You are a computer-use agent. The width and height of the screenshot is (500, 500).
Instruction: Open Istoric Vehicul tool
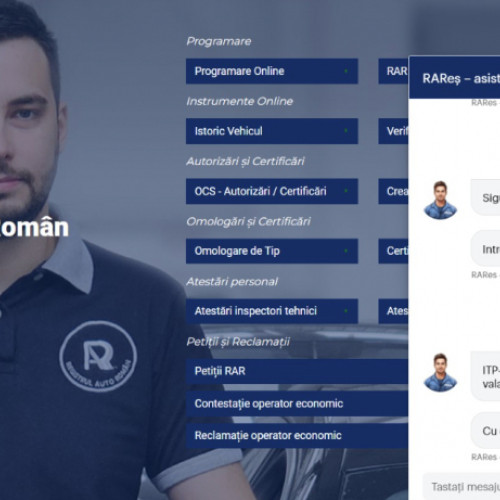(272, 131)
